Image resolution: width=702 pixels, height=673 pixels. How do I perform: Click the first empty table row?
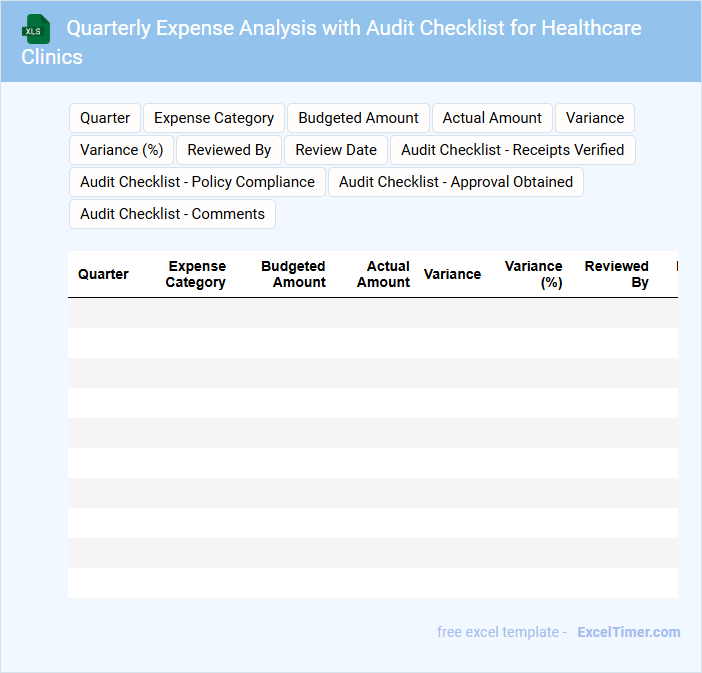pyautogui.click(x=372, y=313)
